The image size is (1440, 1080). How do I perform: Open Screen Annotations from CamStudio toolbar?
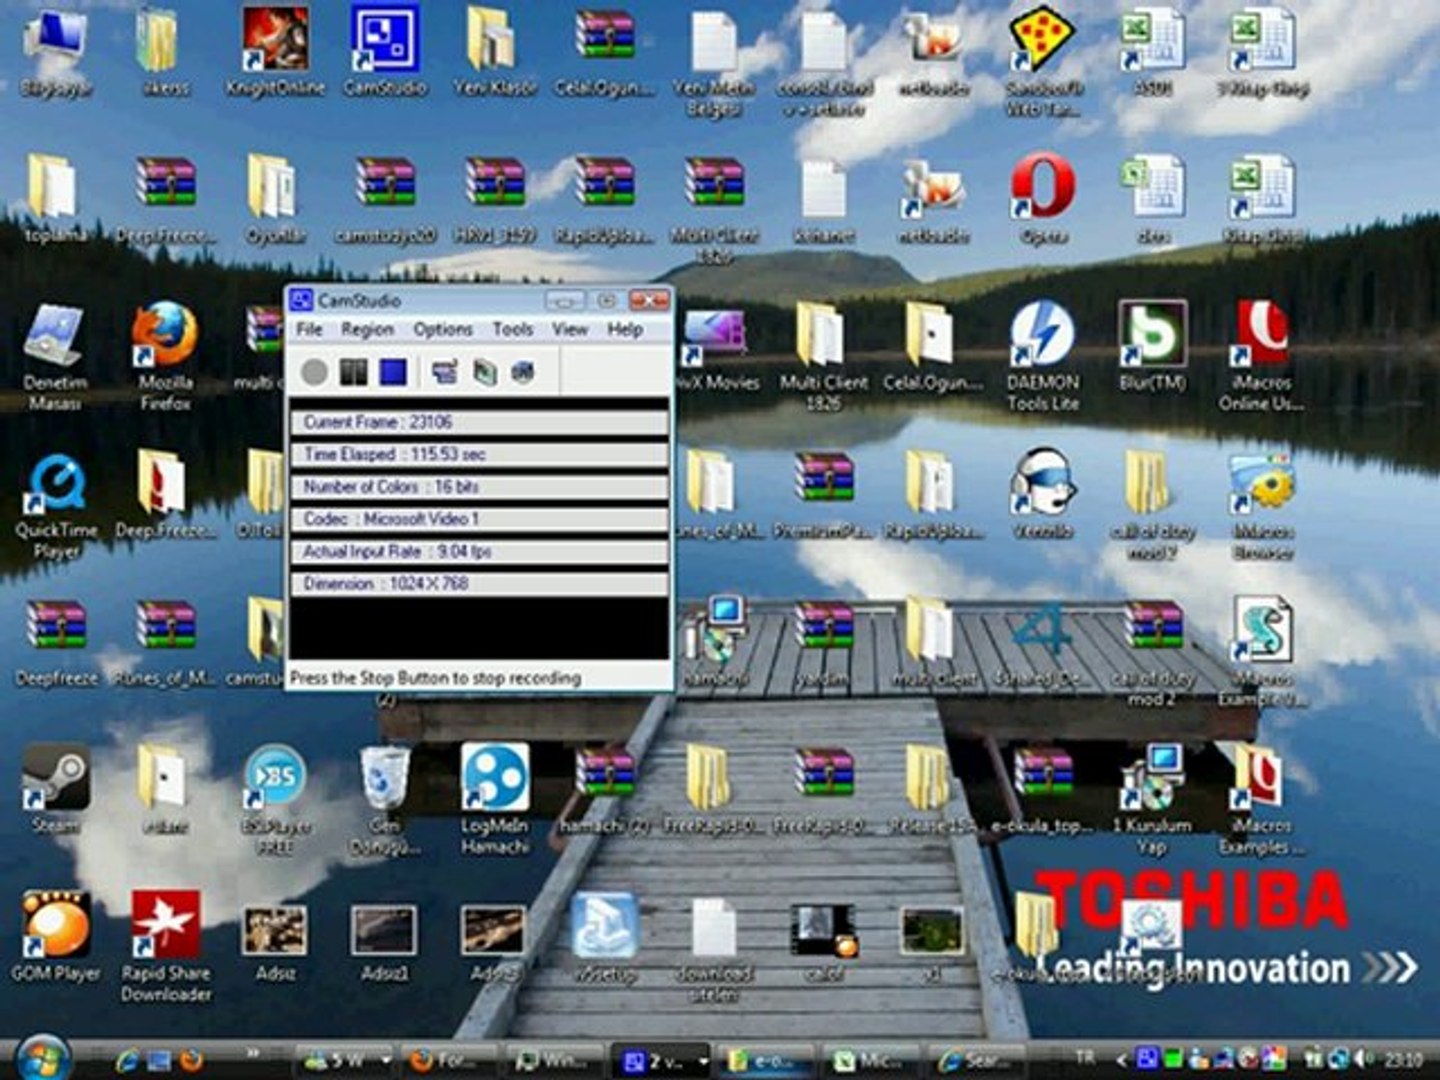[484, 373]
